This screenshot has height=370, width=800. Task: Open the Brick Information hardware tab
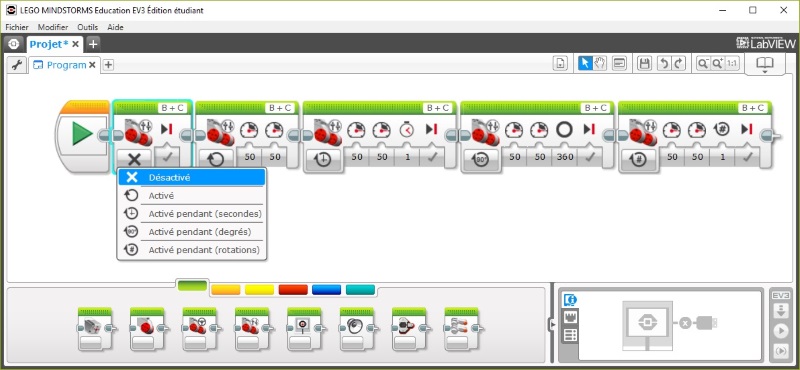click(570, 300)
